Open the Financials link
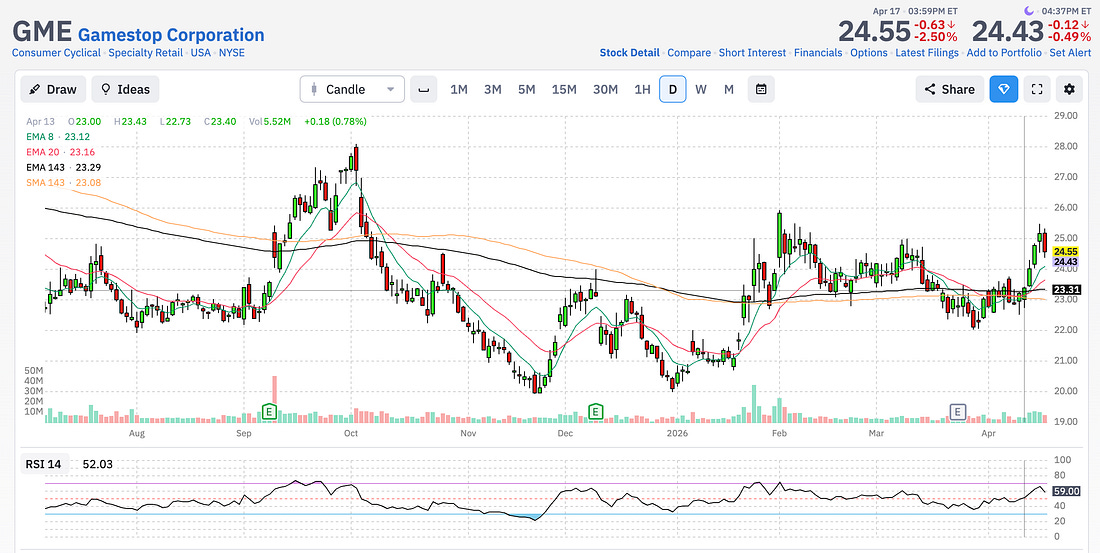This screenshot has height=553, width=1100. click(x=818, y=53)
